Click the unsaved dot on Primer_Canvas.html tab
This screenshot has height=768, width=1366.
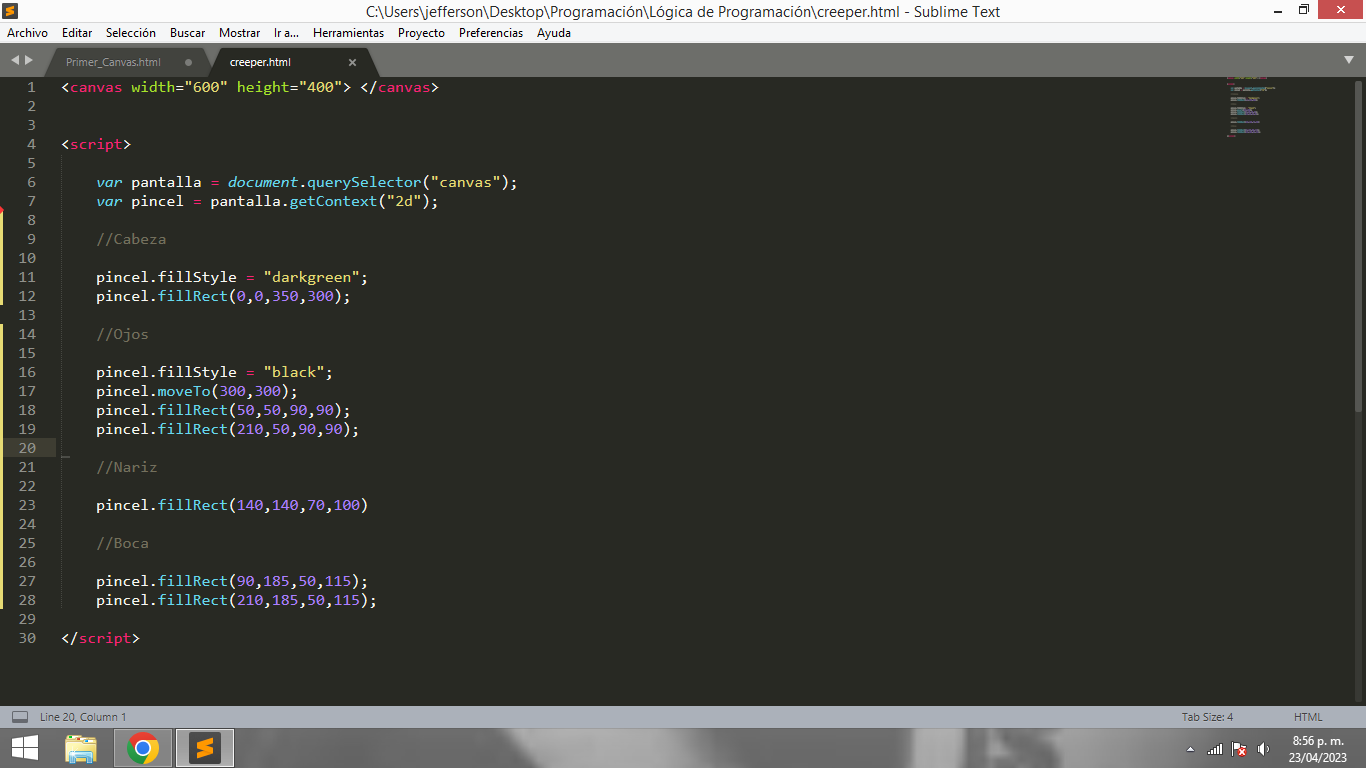coord(188,62)
